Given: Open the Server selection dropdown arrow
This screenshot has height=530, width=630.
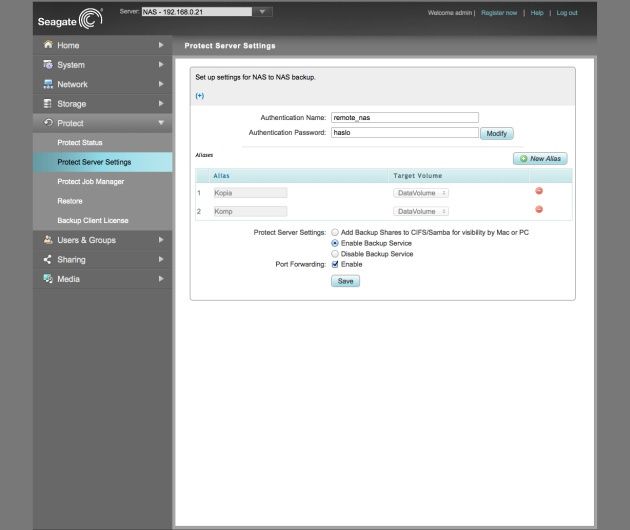Looking at the screenshot, I should point(262,12).
